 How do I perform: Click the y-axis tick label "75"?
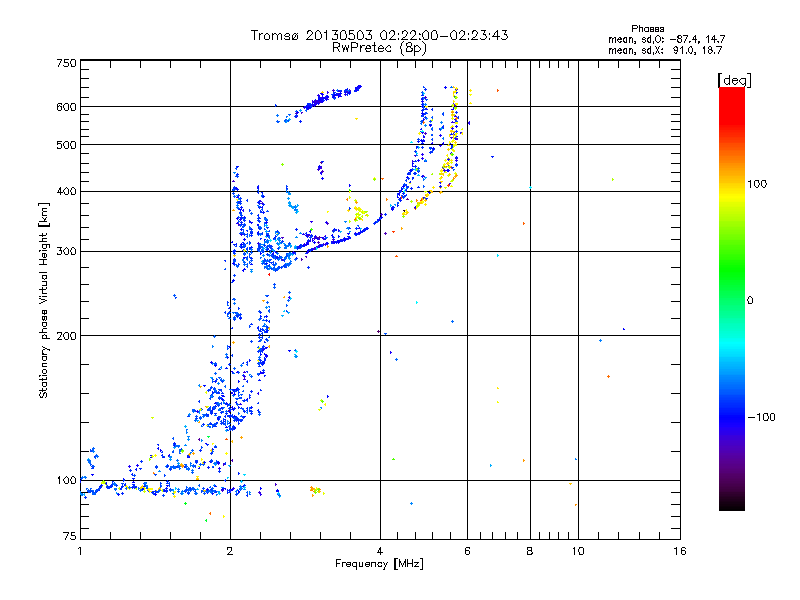pos(70,536)
